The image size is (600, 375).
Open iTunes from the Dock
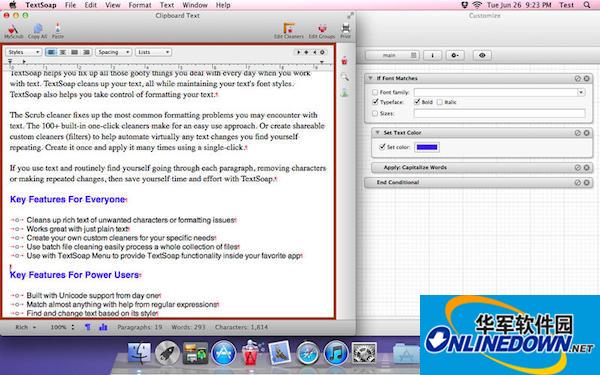336,352
